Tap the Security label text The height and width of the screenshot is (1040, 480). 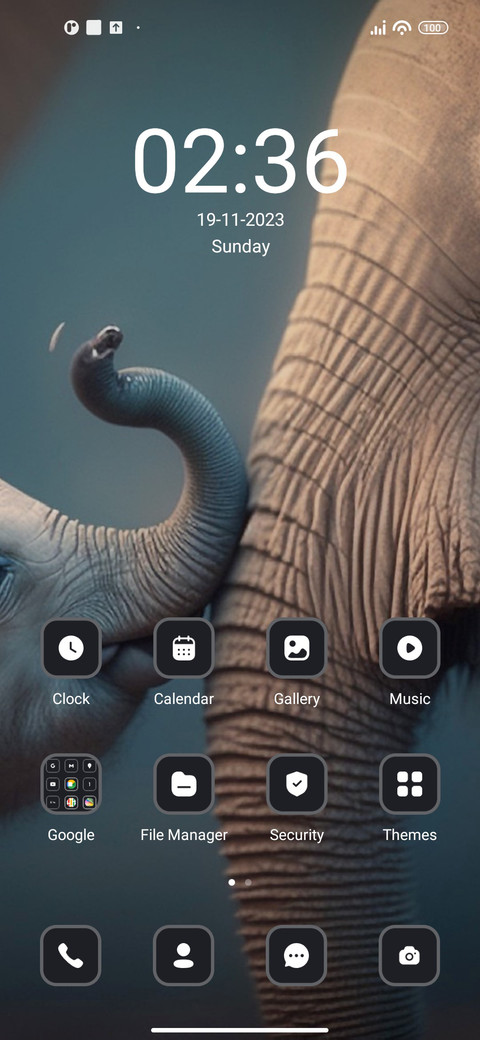pyautogui.click(x=296, y=835)
